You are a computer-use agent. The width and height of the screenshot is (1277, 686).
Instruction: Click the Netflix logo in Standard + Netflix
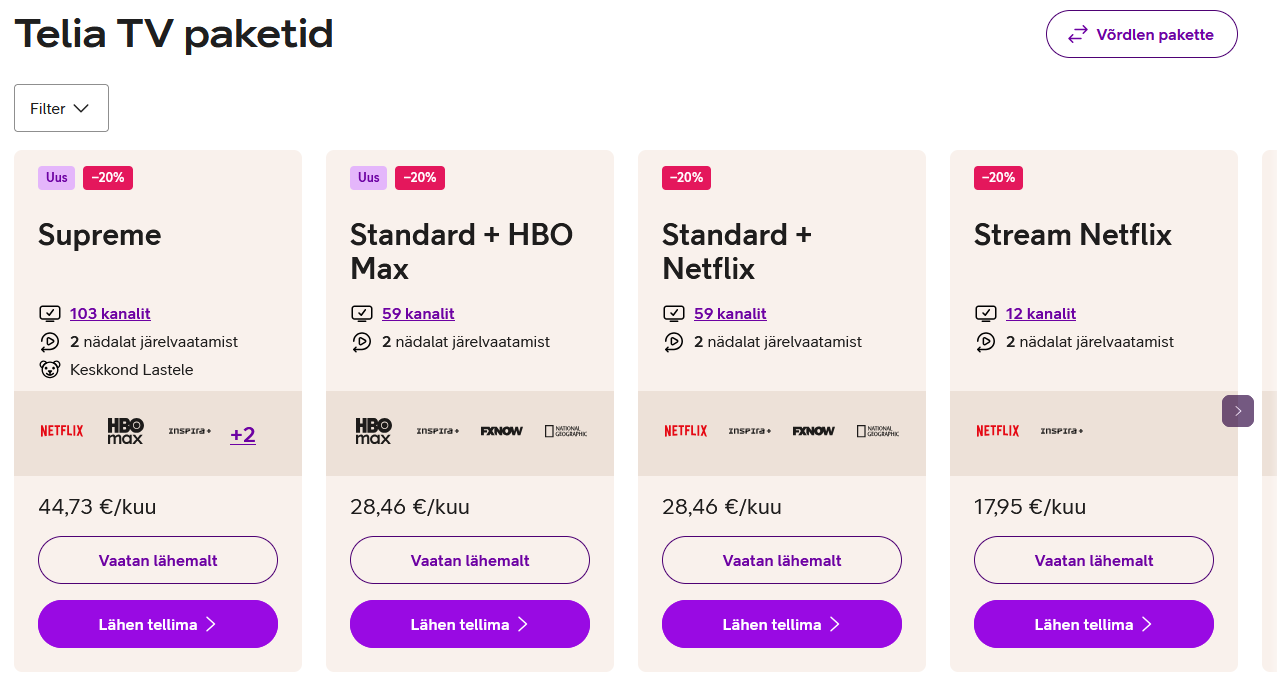pyautogui.click(x=686, y=431)
